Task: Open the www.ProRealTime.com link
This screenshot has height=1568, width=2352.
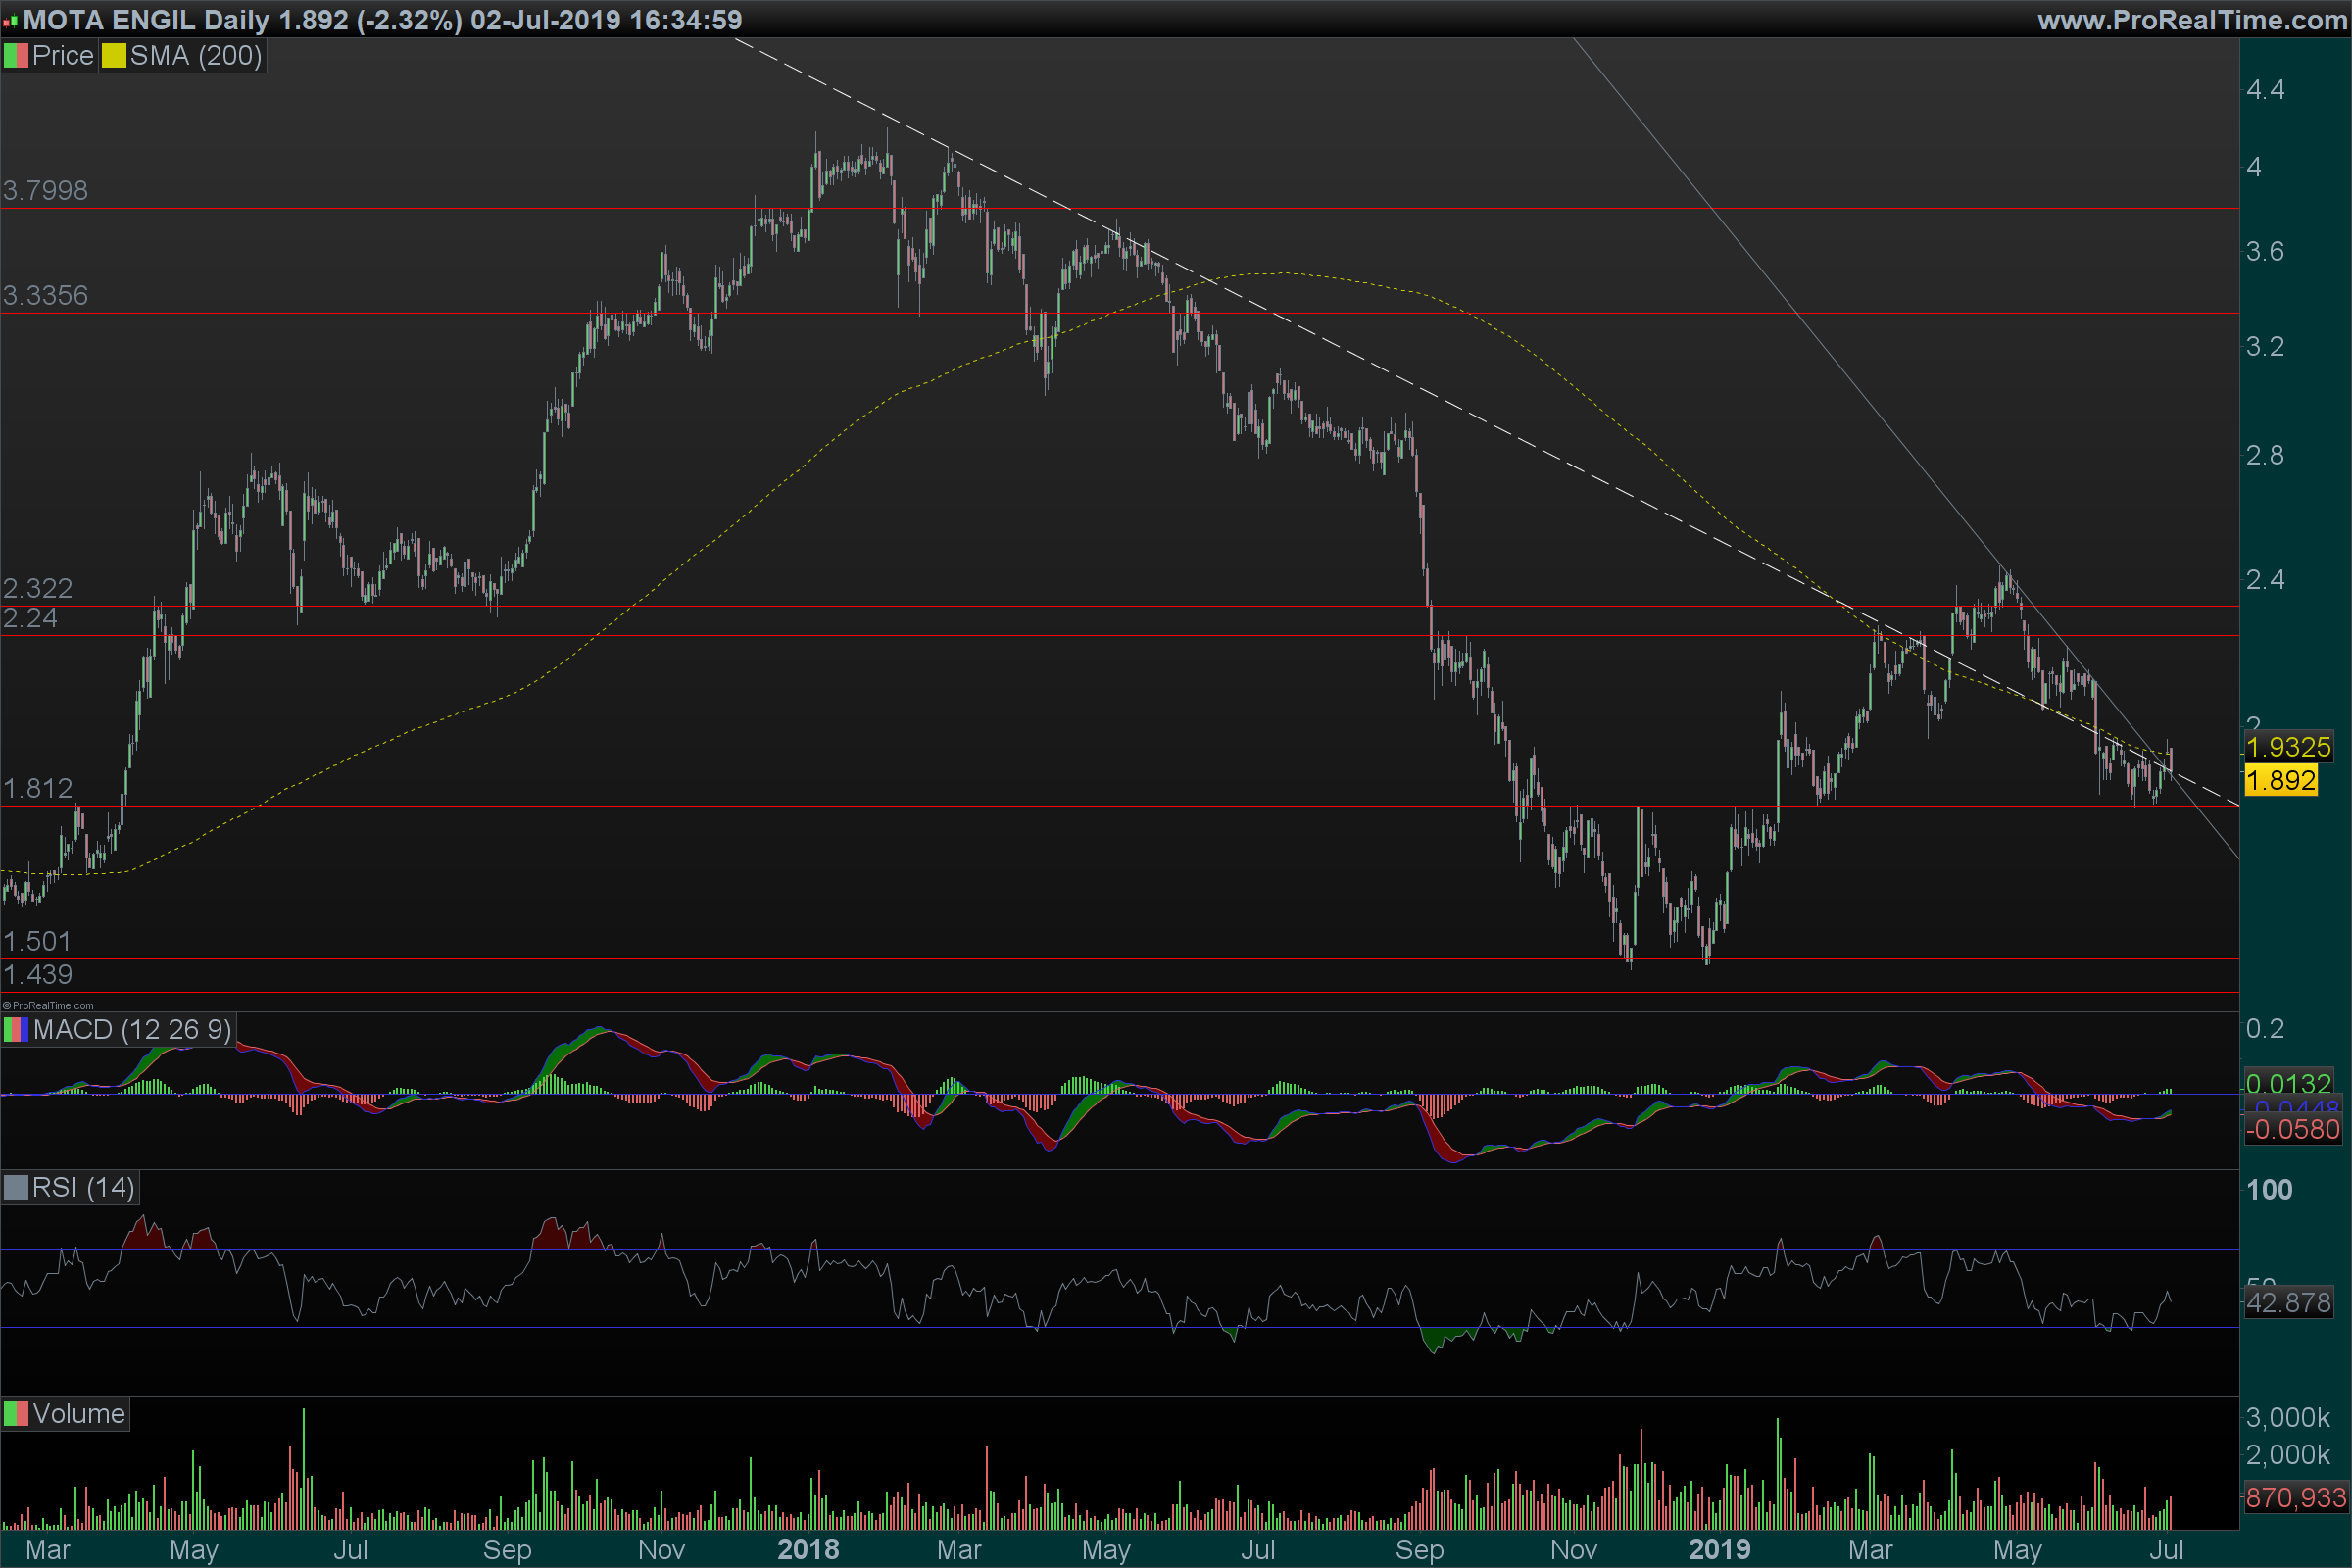Action: (x=2191, y=20)
